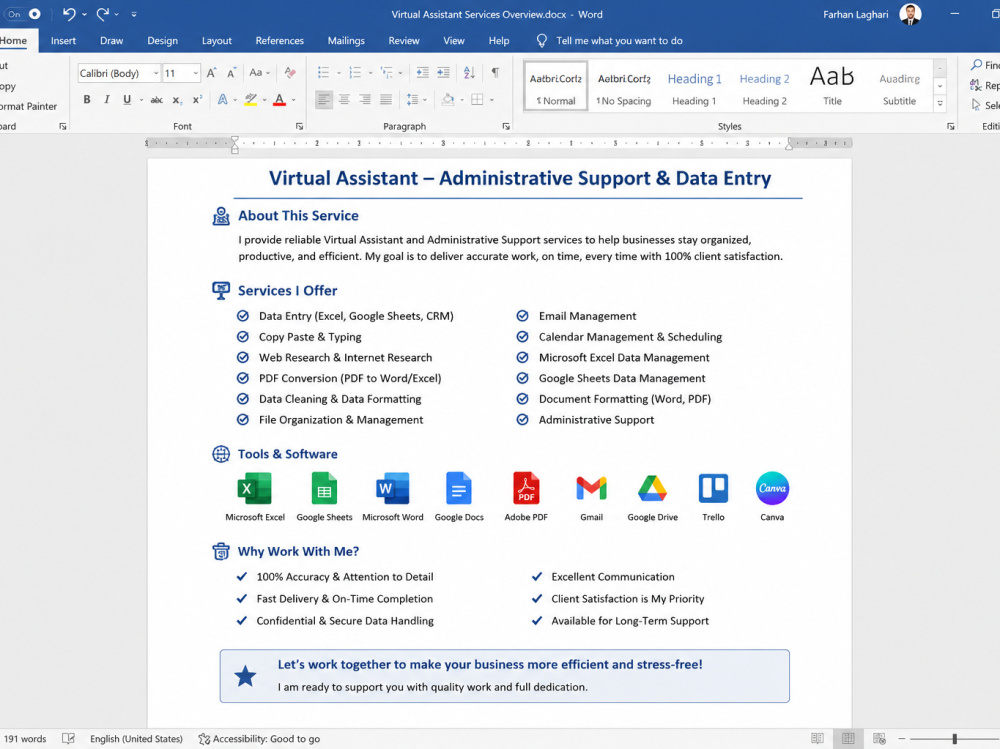The height and width of the screenshot is (749, 1000).
Task: Toggle Strikethrough formatting
Action: click(x=156, y=100)
